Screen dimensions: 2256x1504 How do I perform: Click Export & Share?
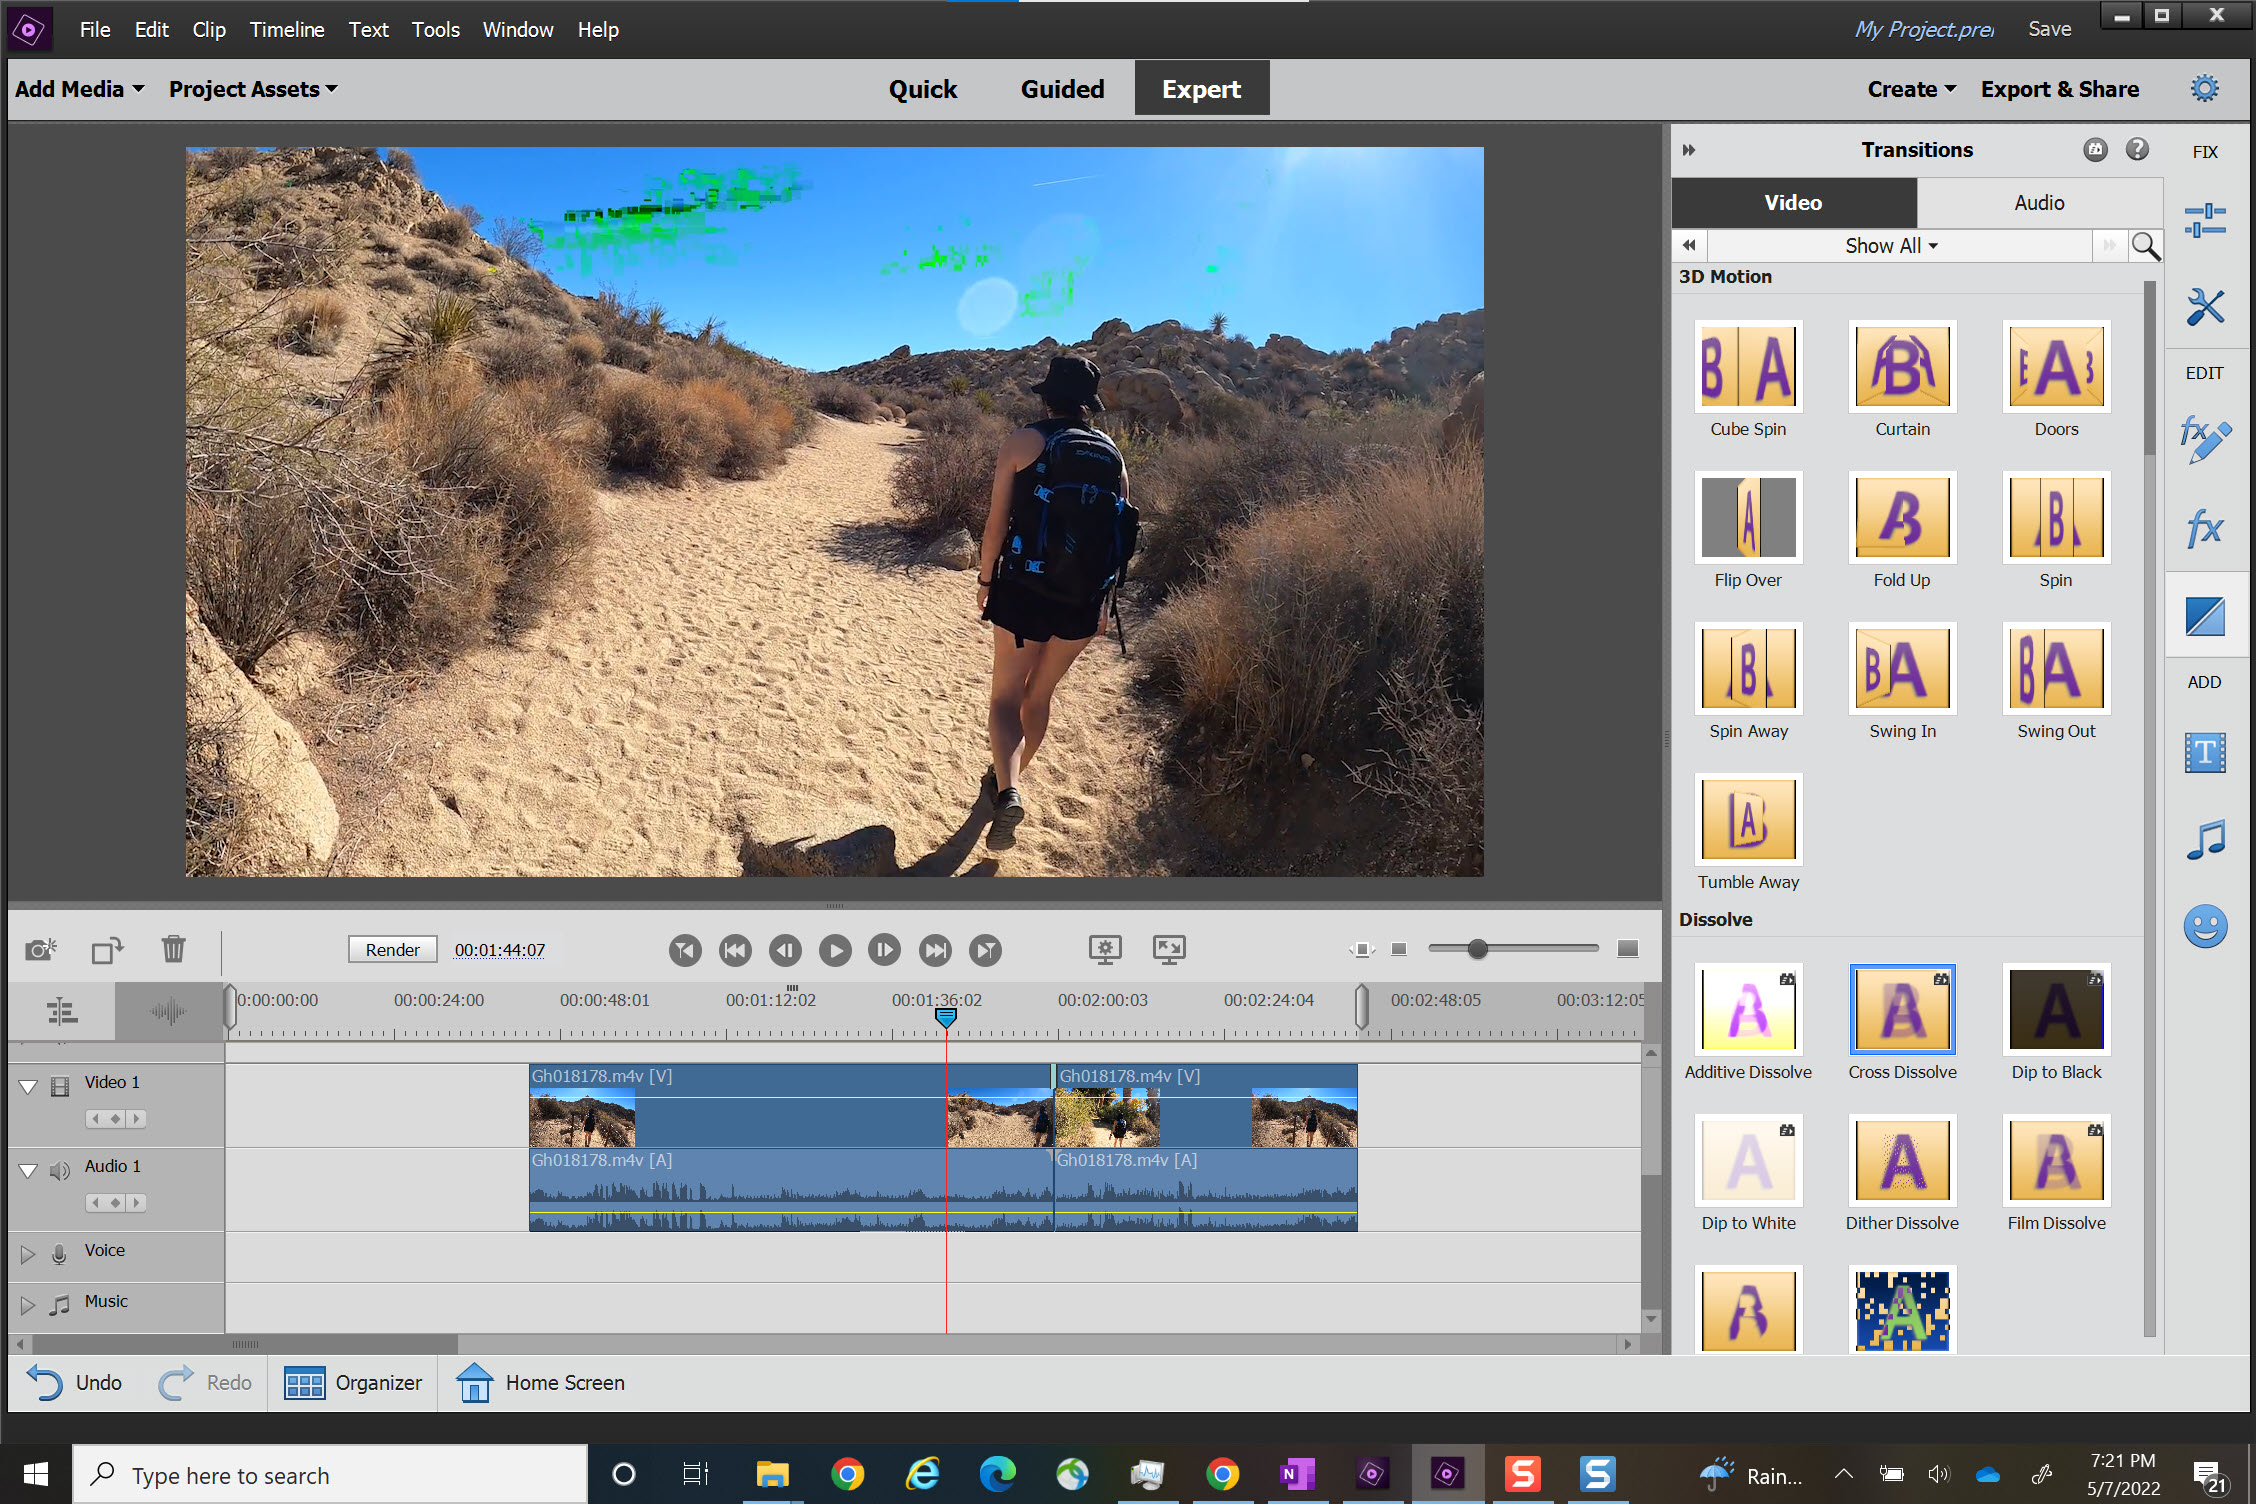2060,88
